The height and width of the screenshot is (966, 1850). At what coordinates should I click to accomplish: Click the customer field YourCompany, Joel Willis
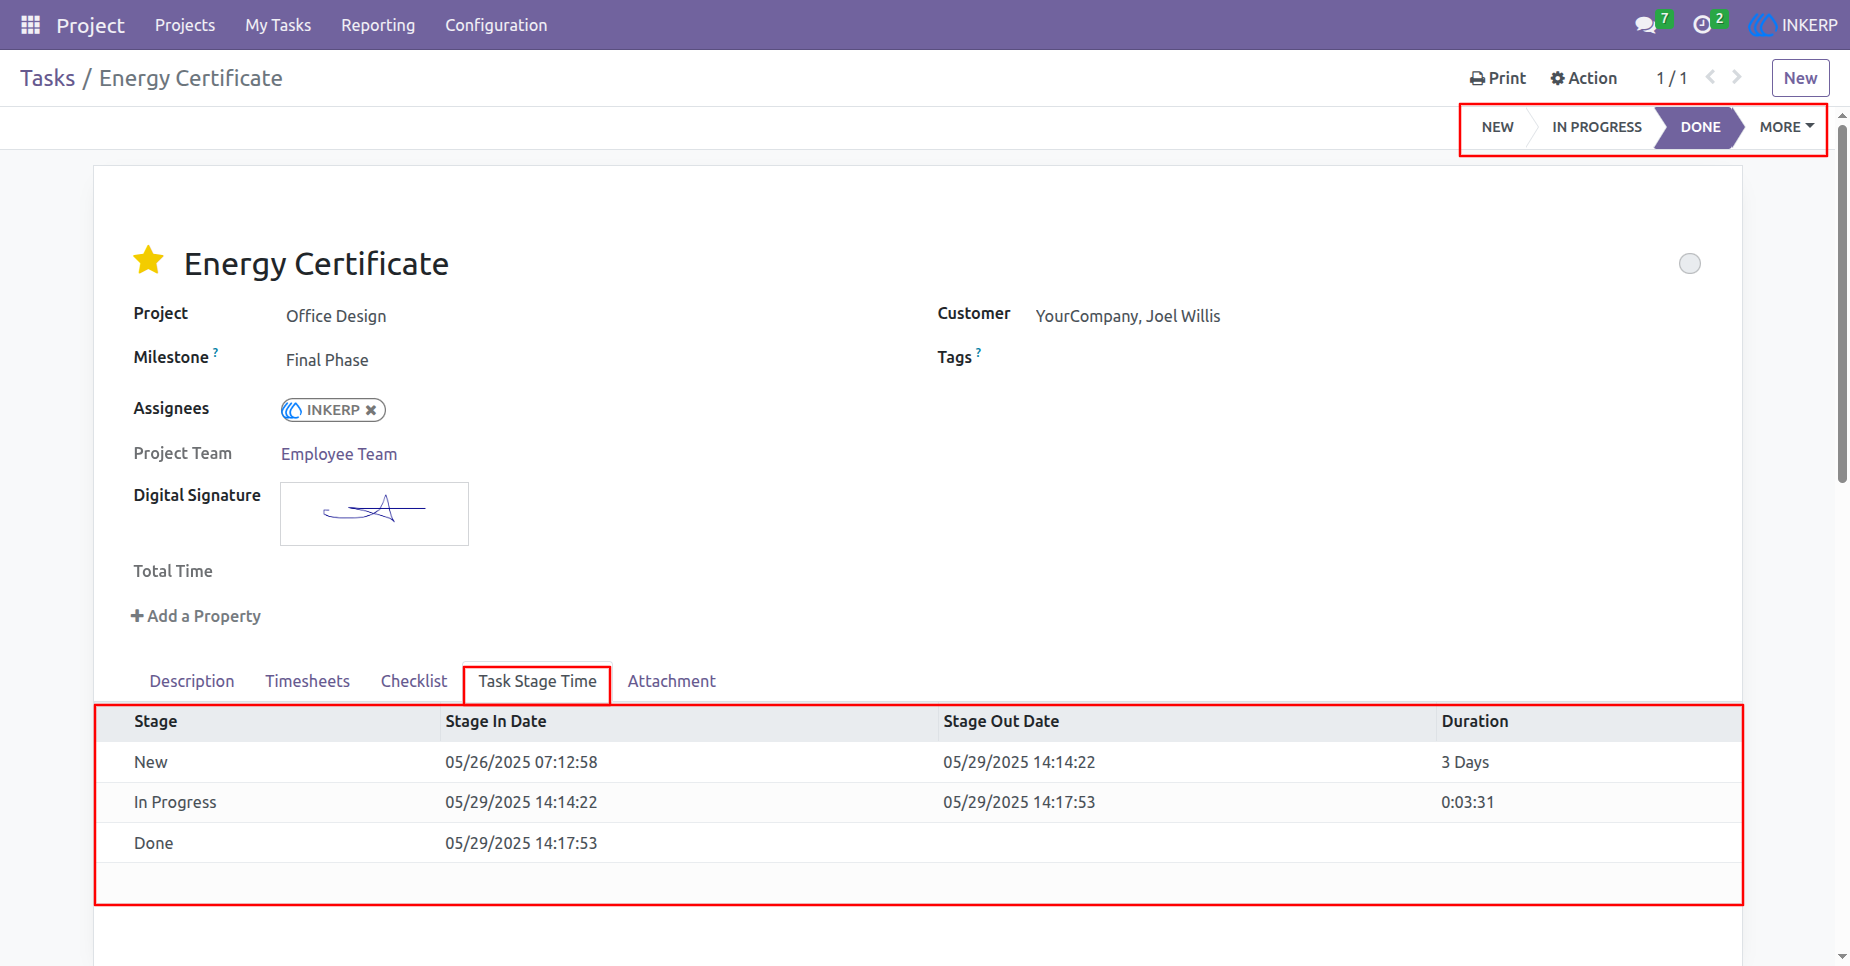[x=1128, y=316]
